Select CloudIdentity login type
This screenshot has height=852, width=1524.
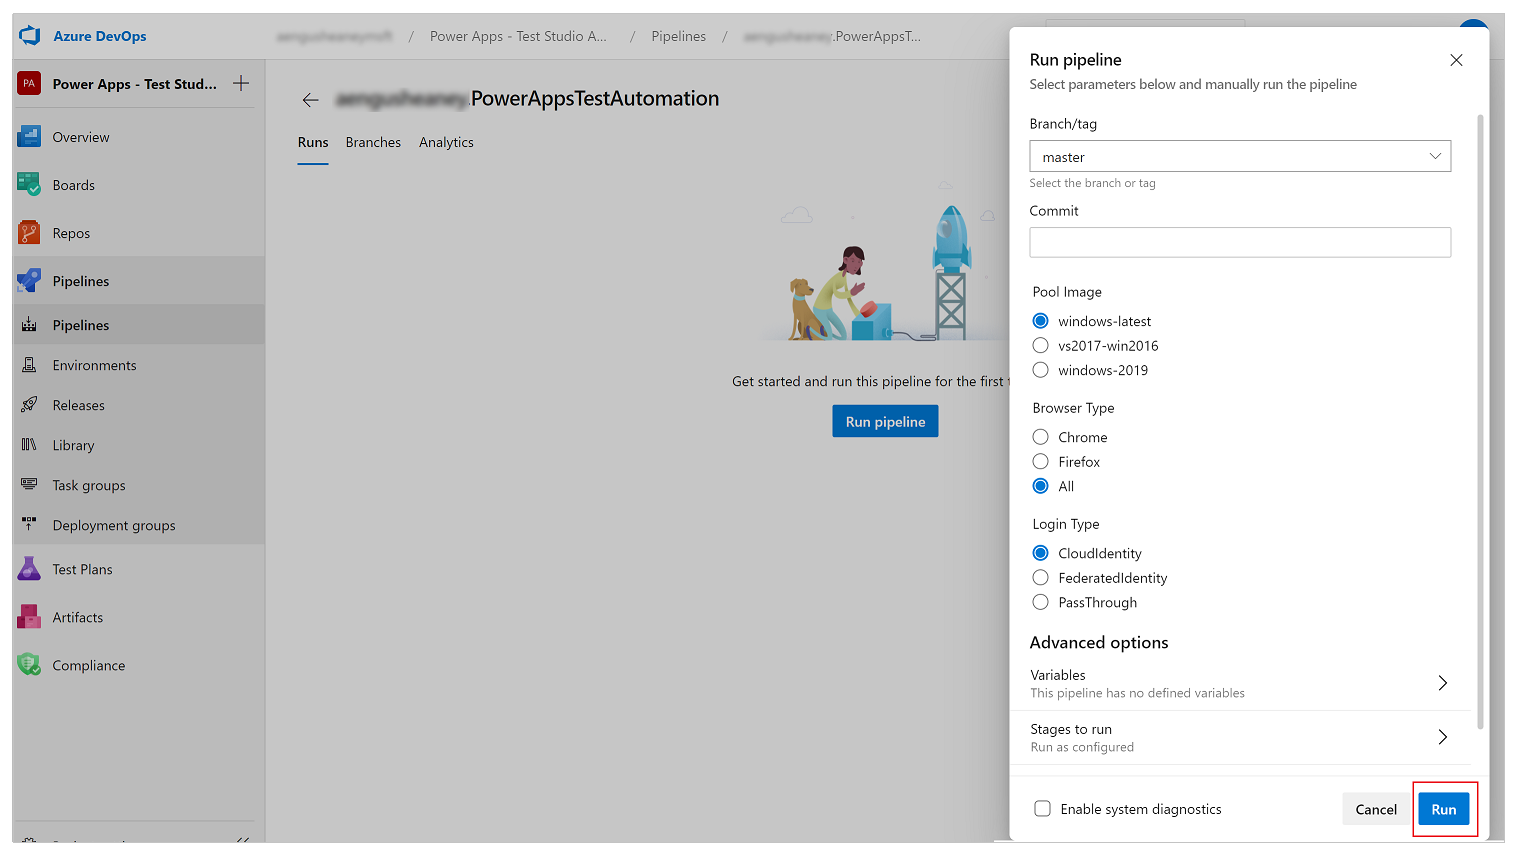tap(1041, 553)
